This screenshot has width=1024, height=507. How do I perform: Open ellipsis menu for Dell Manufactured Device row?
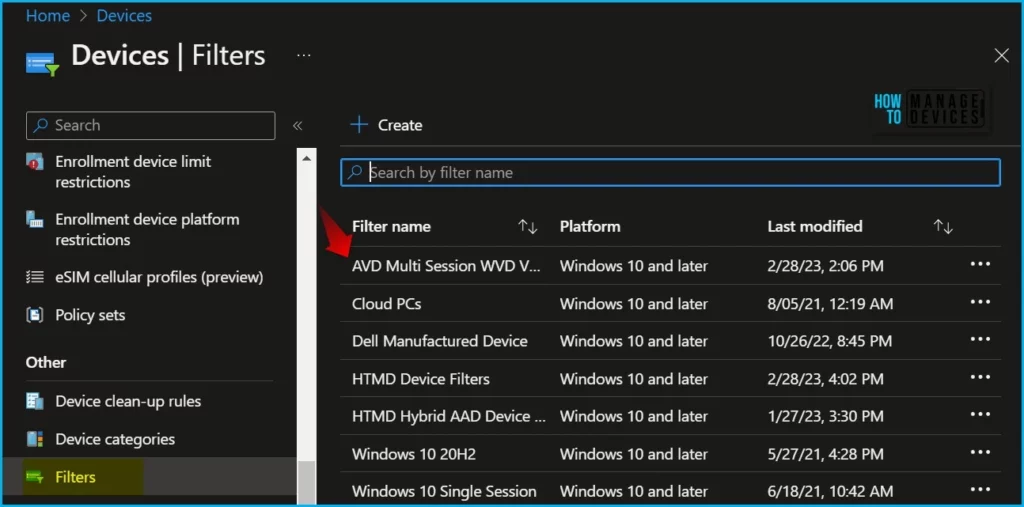coord(980,340)
